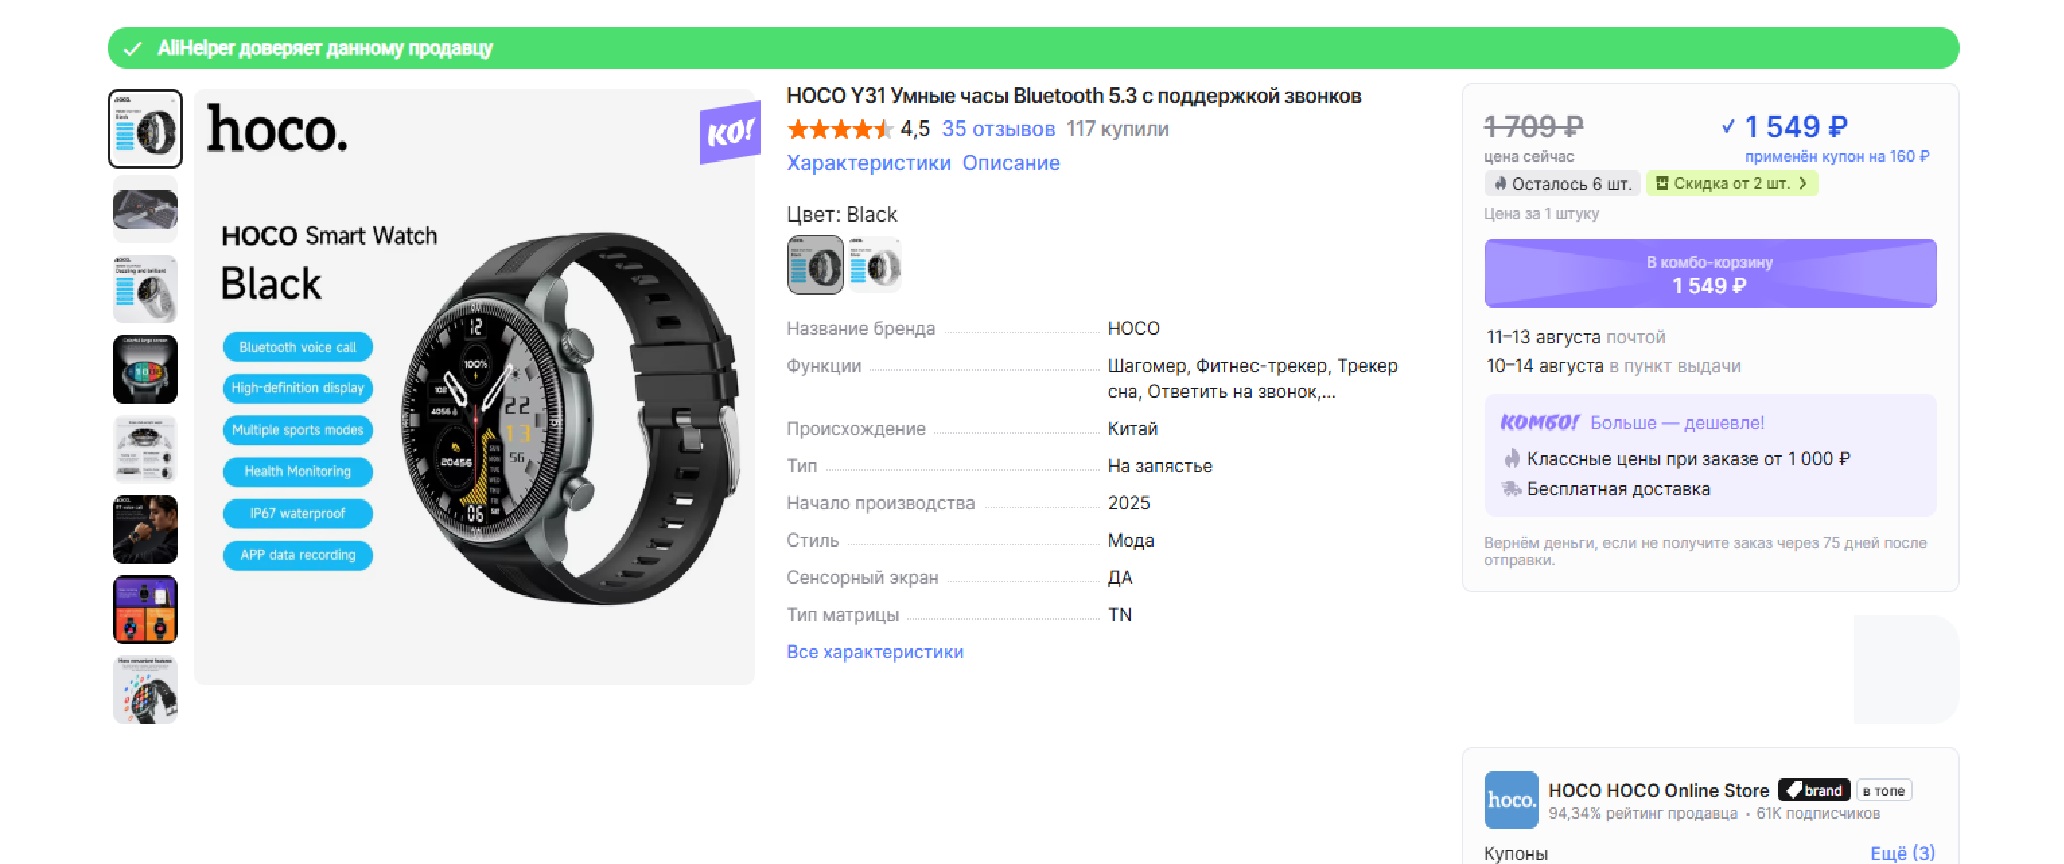The height and width of the screenshot is (864, 2064).
Task: Click the КОМБО! logo in promo box
Action: (x=1539, y=422)
